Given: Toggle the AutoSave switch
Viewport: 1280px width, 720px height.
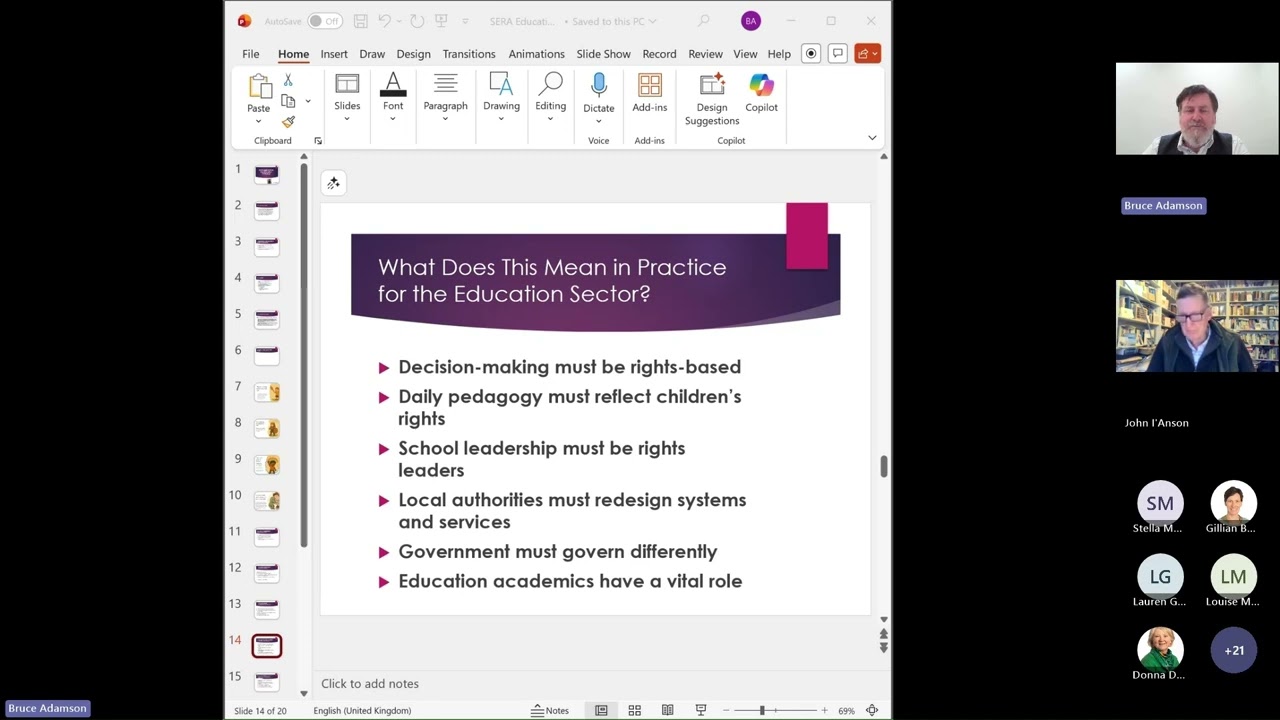Looking at the screenshot, I should (324, 21).
